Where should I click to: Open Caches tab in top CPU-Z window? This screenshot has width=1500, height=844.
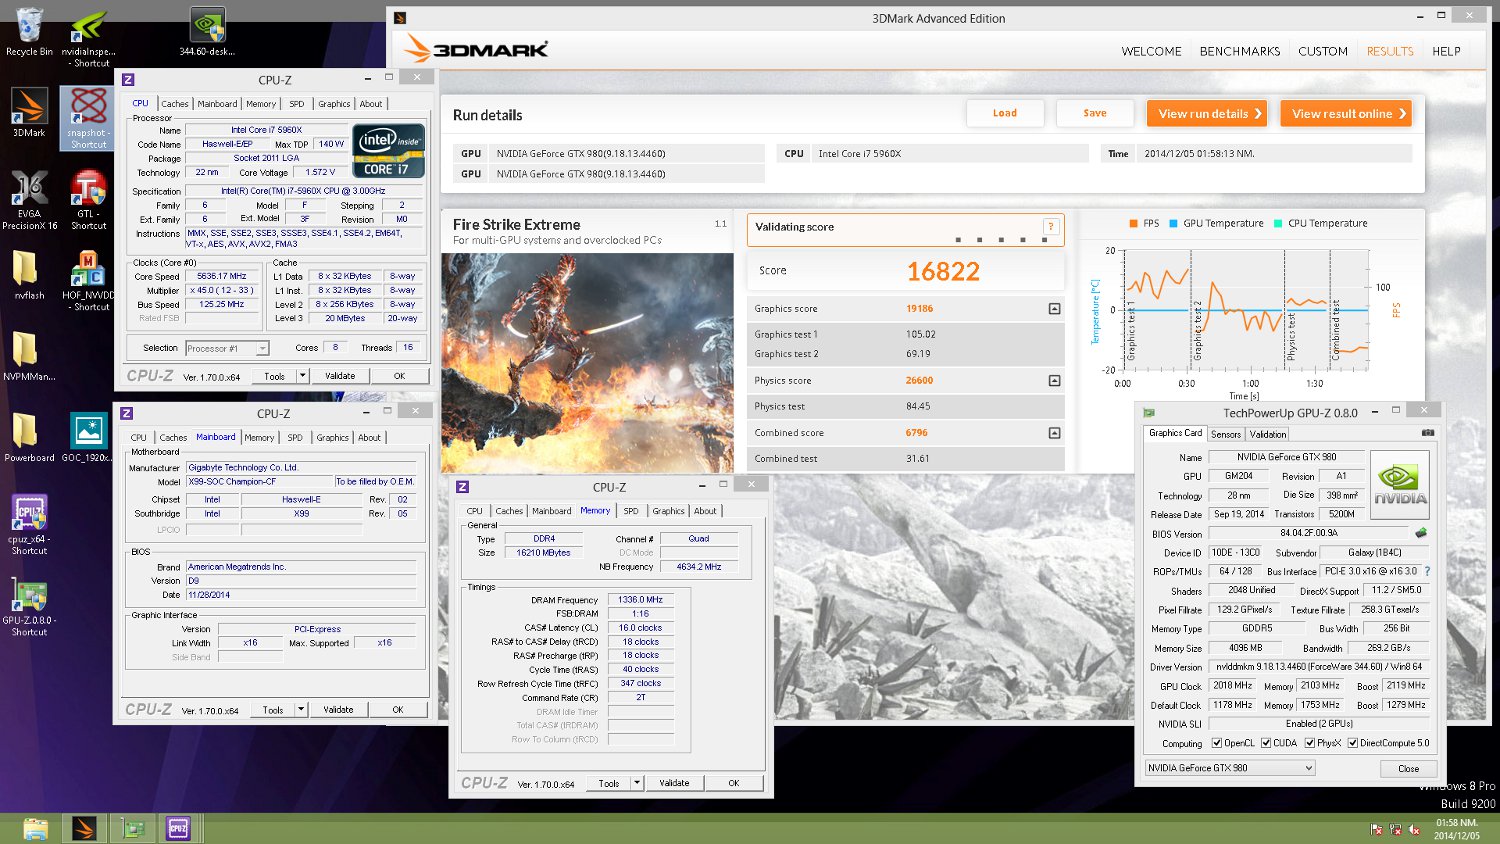click(175, 104)
